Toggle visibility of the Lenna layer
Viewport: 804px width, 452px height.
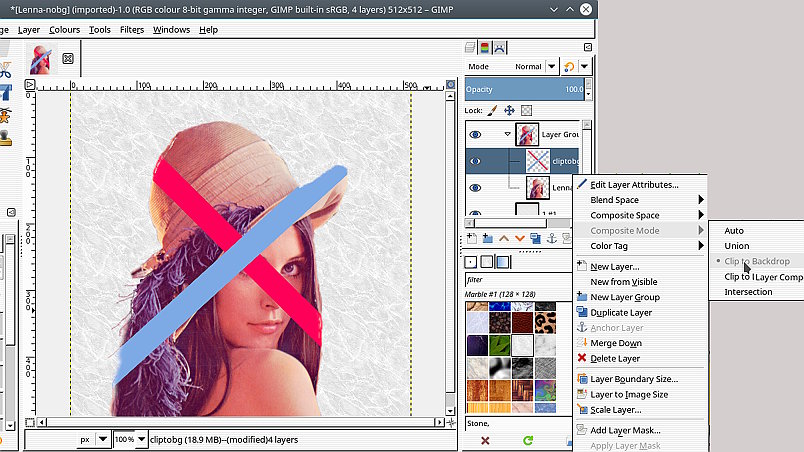click(476, 187)
